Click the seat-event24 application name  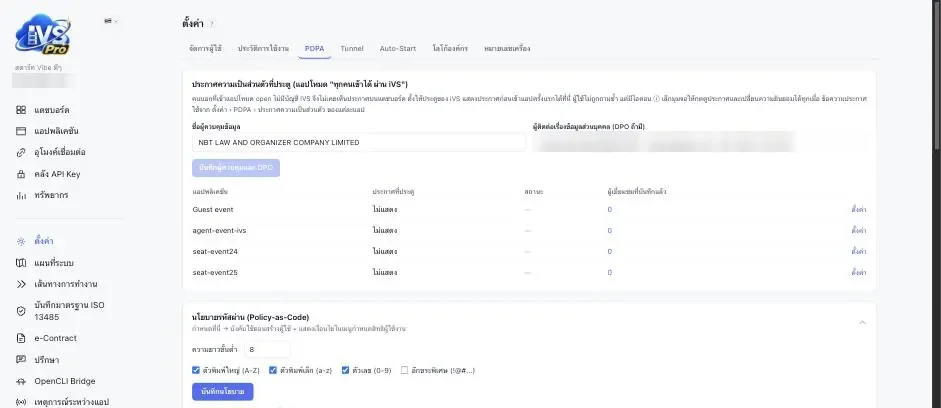(215, 251)
